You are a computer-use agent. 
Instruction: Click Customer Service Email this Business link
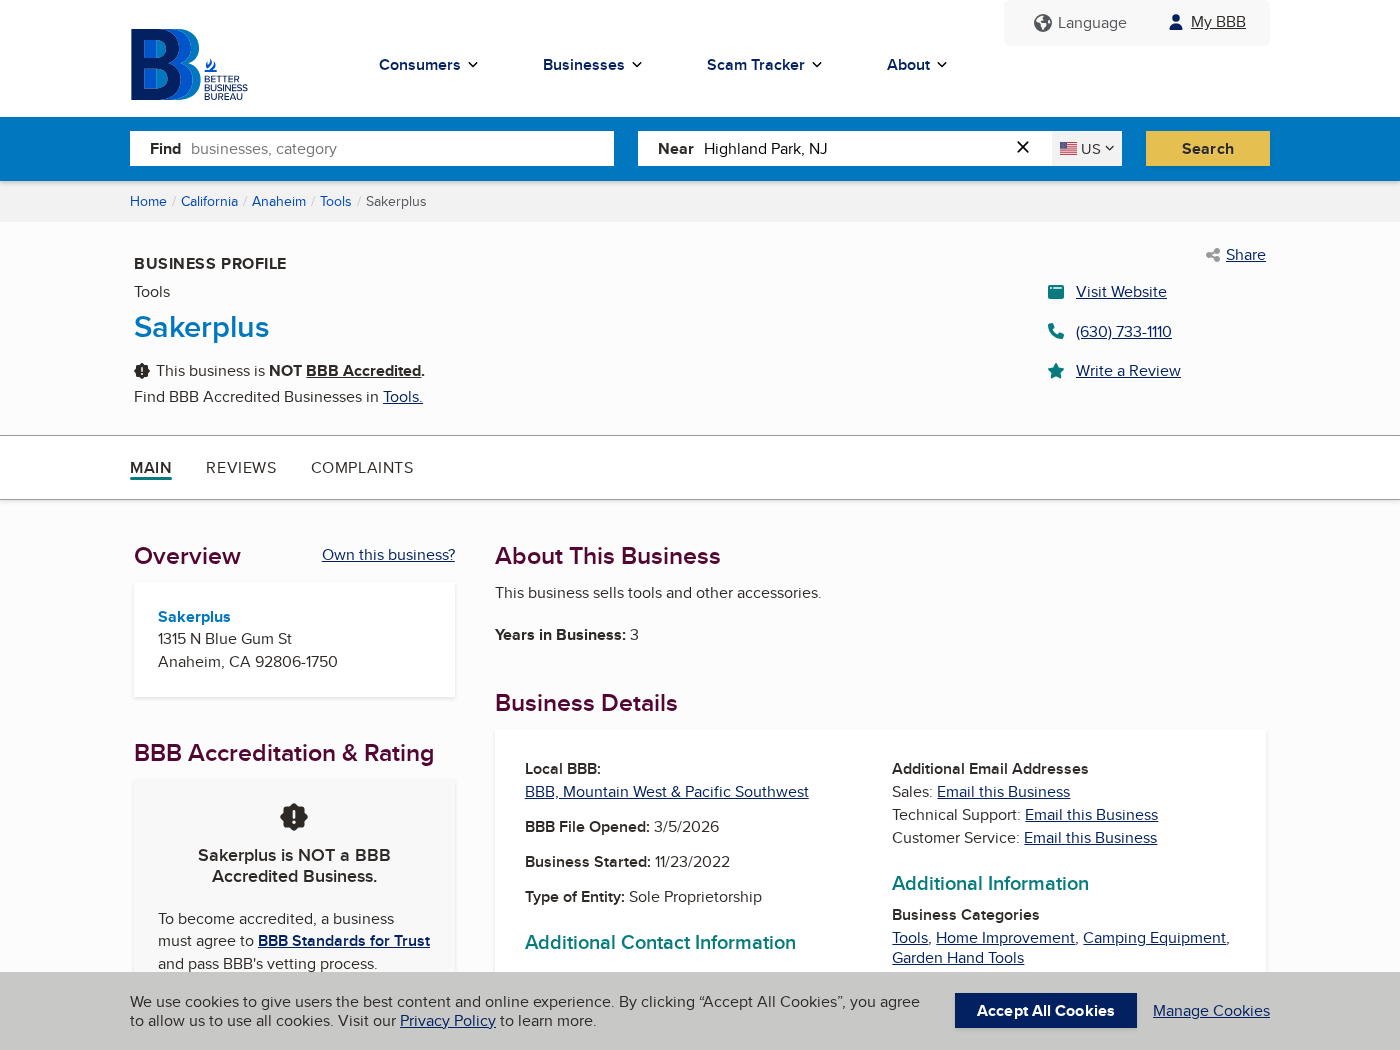pyautogui.click(x=1090, y=838)
